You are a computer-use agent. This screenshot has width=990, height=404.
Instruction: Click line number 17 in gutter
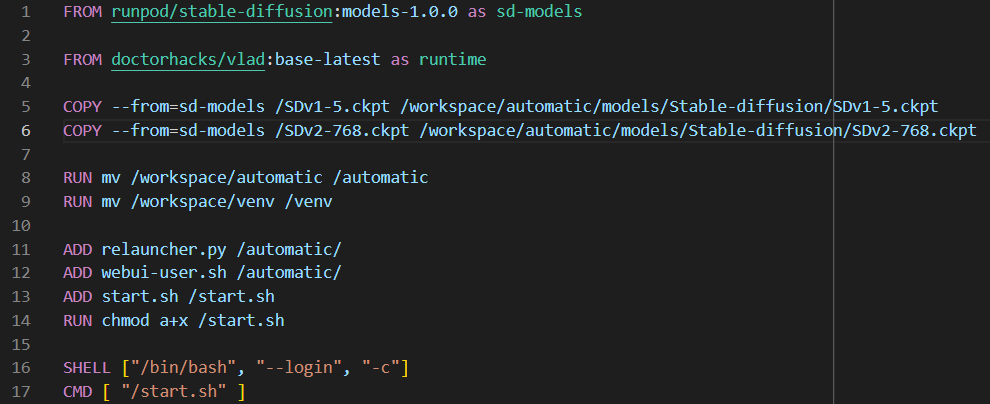coord(21,391)
